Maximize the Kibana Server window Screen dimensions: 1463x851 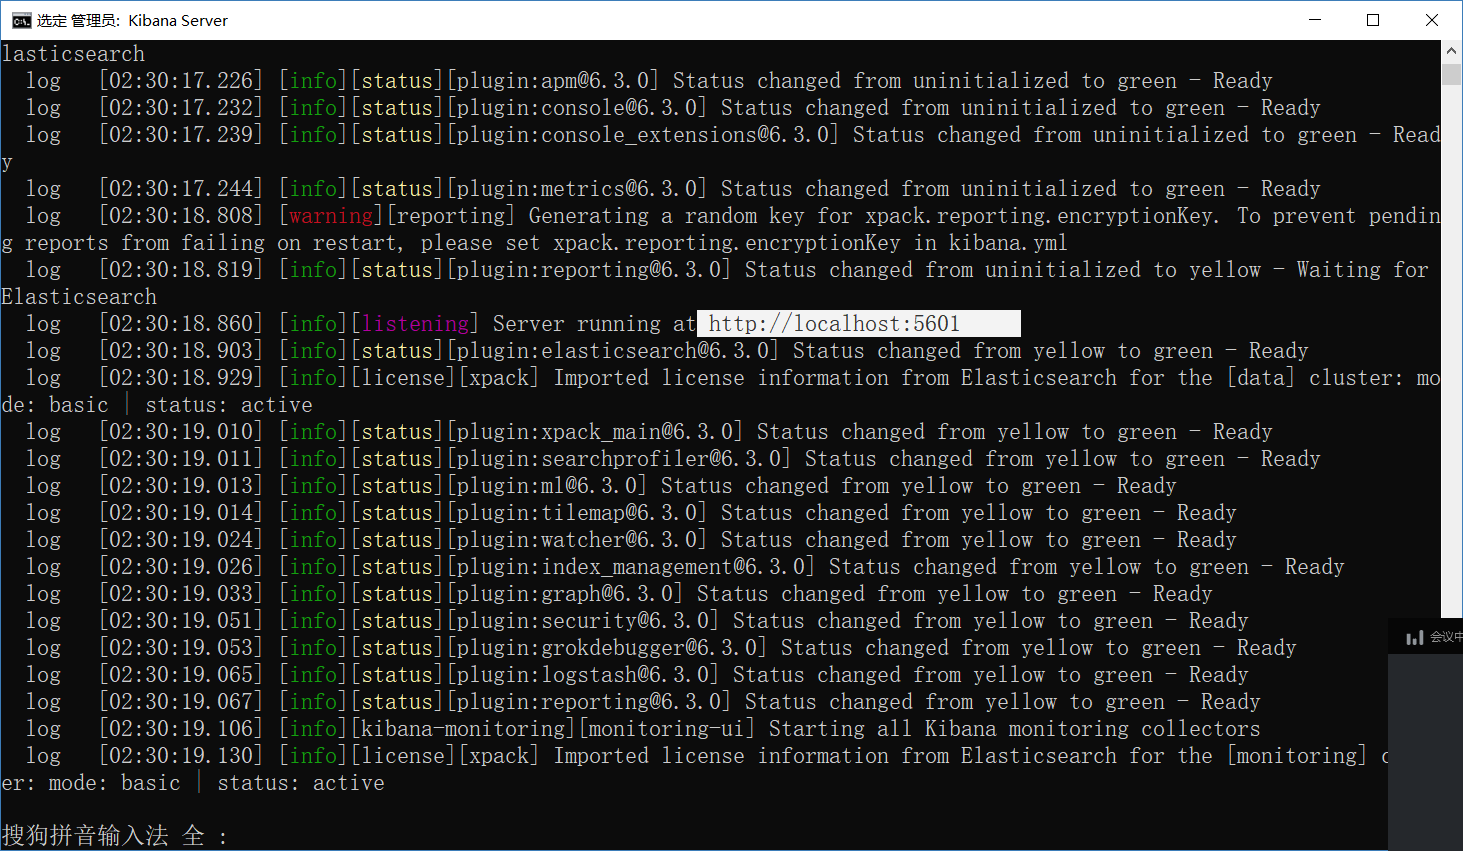tap(1373, 20)
